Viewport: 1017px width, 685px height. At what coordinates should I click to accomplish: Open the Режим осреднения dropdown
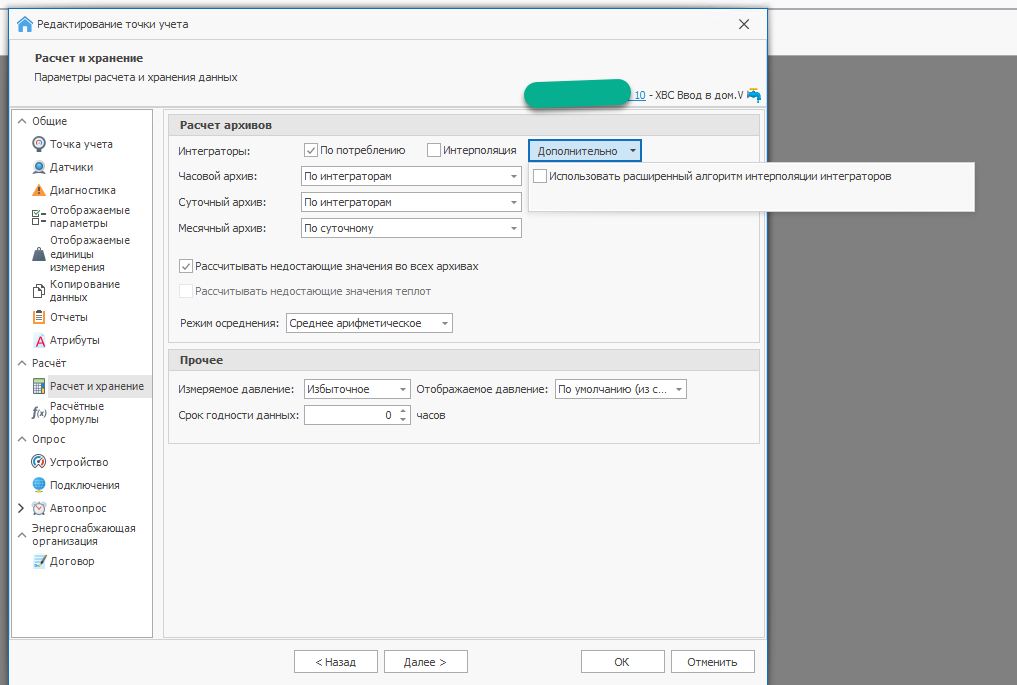[x=445, y=323]
